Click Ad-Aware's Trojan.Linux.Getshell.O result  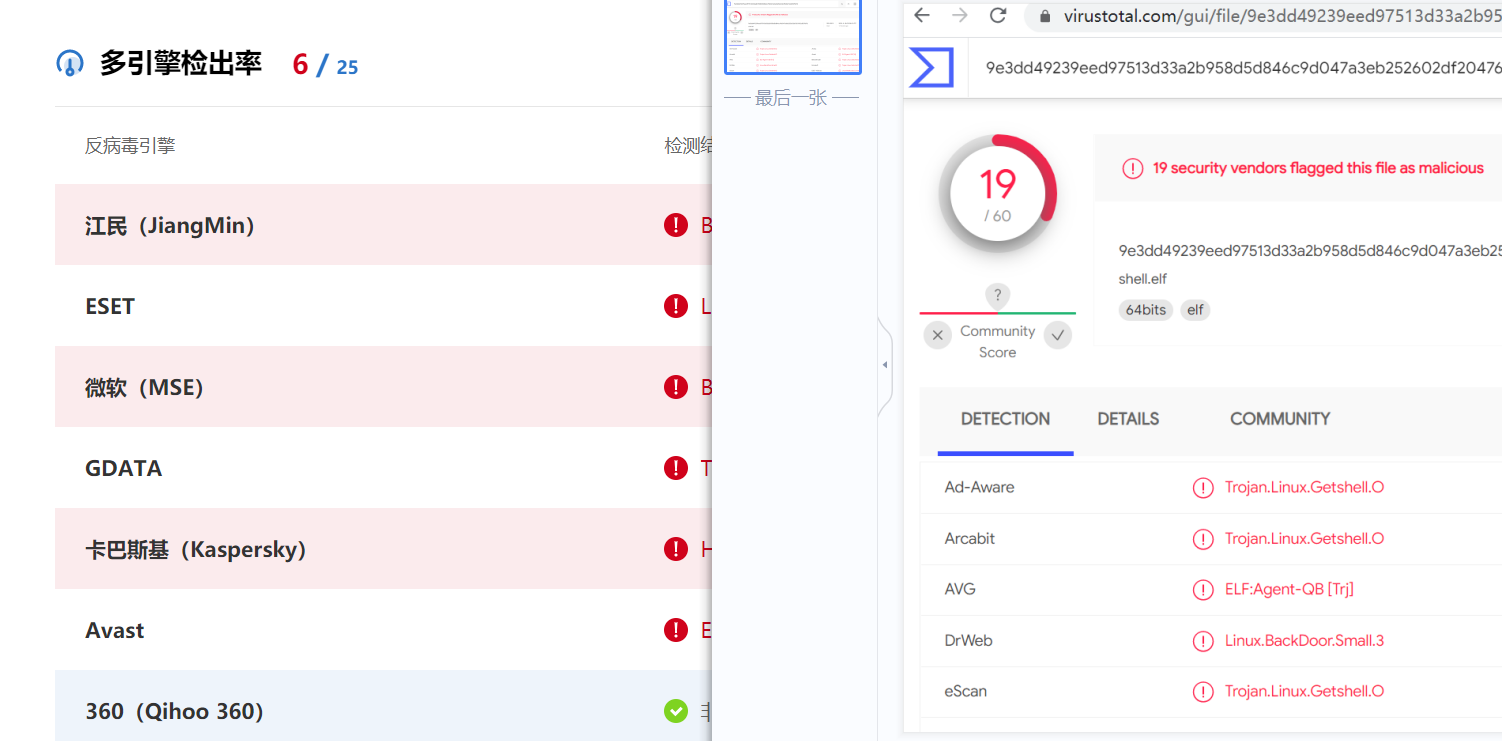tap(1304, 487)
